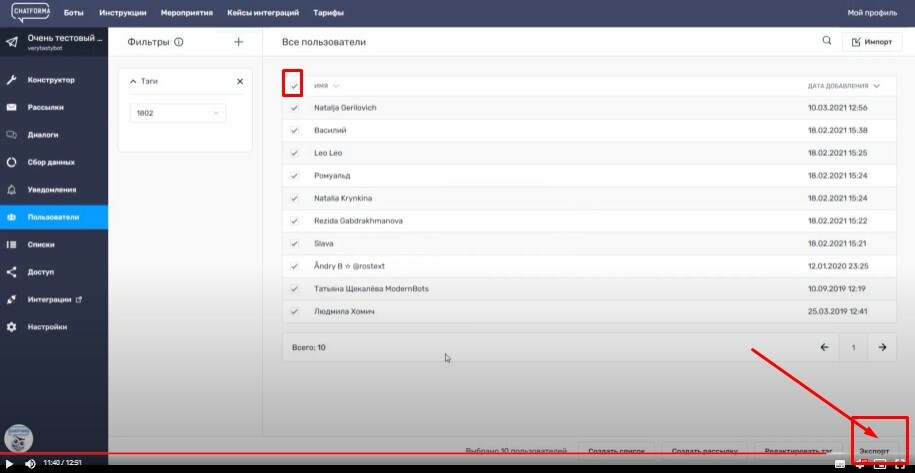The height and width of the screenshot is (473, 915).
Task: Open the 1802 tag dropdown
Action: [178, 113]
